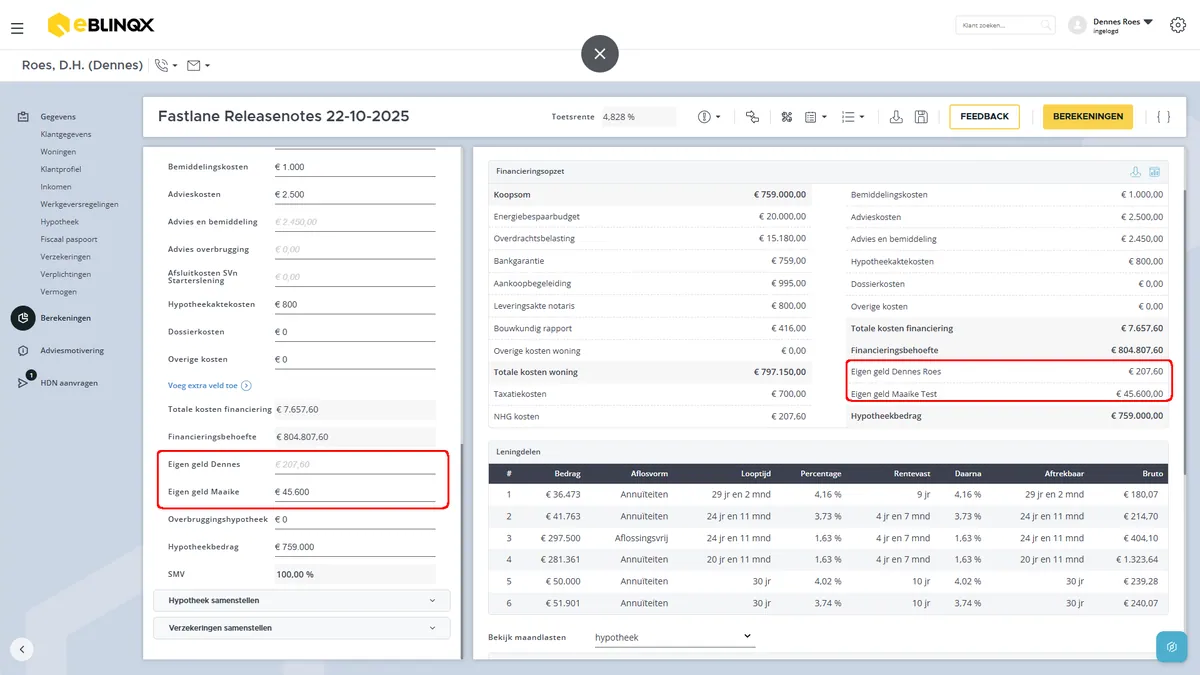Image resolution: width=1200 pixels, height=675 pixels.
Task: Open the email options dropdown
Action: click(198, 66)
